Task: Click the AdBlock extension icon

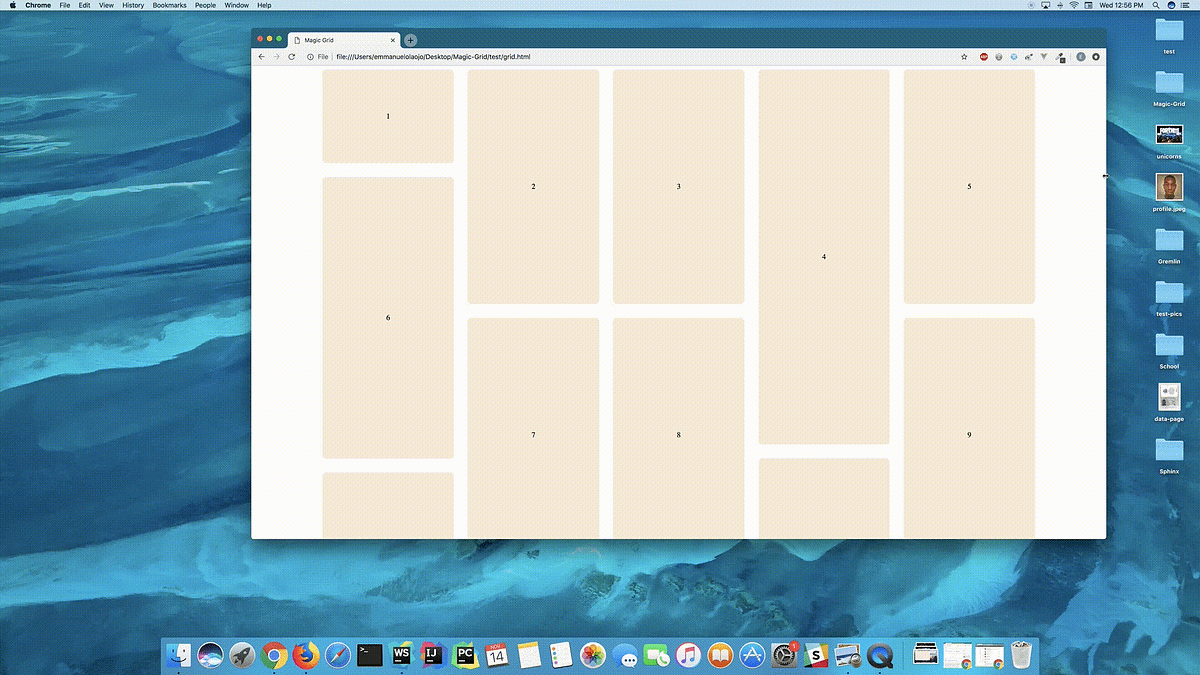Action: [x=983, y=57]
